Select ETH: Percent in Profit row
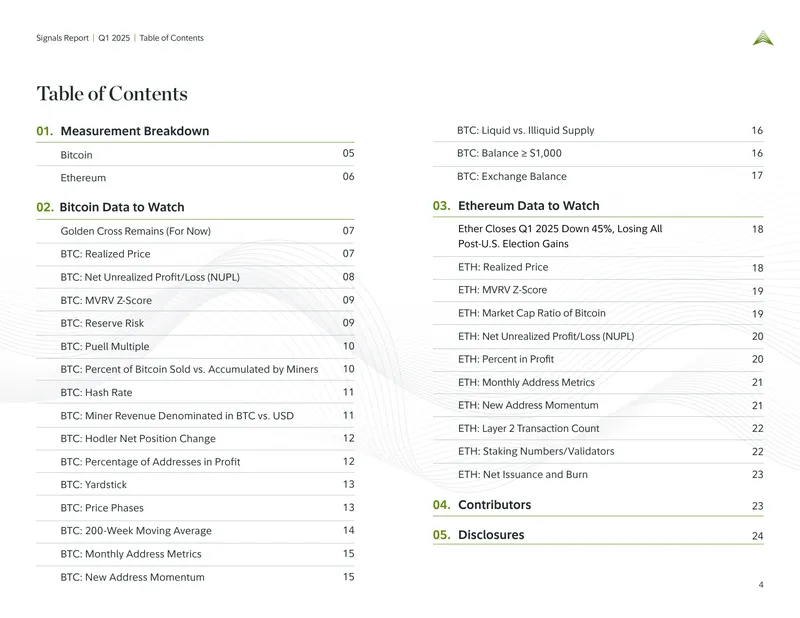Image resolution: width=800 pixels, height=618 pixels. point(598,359)
